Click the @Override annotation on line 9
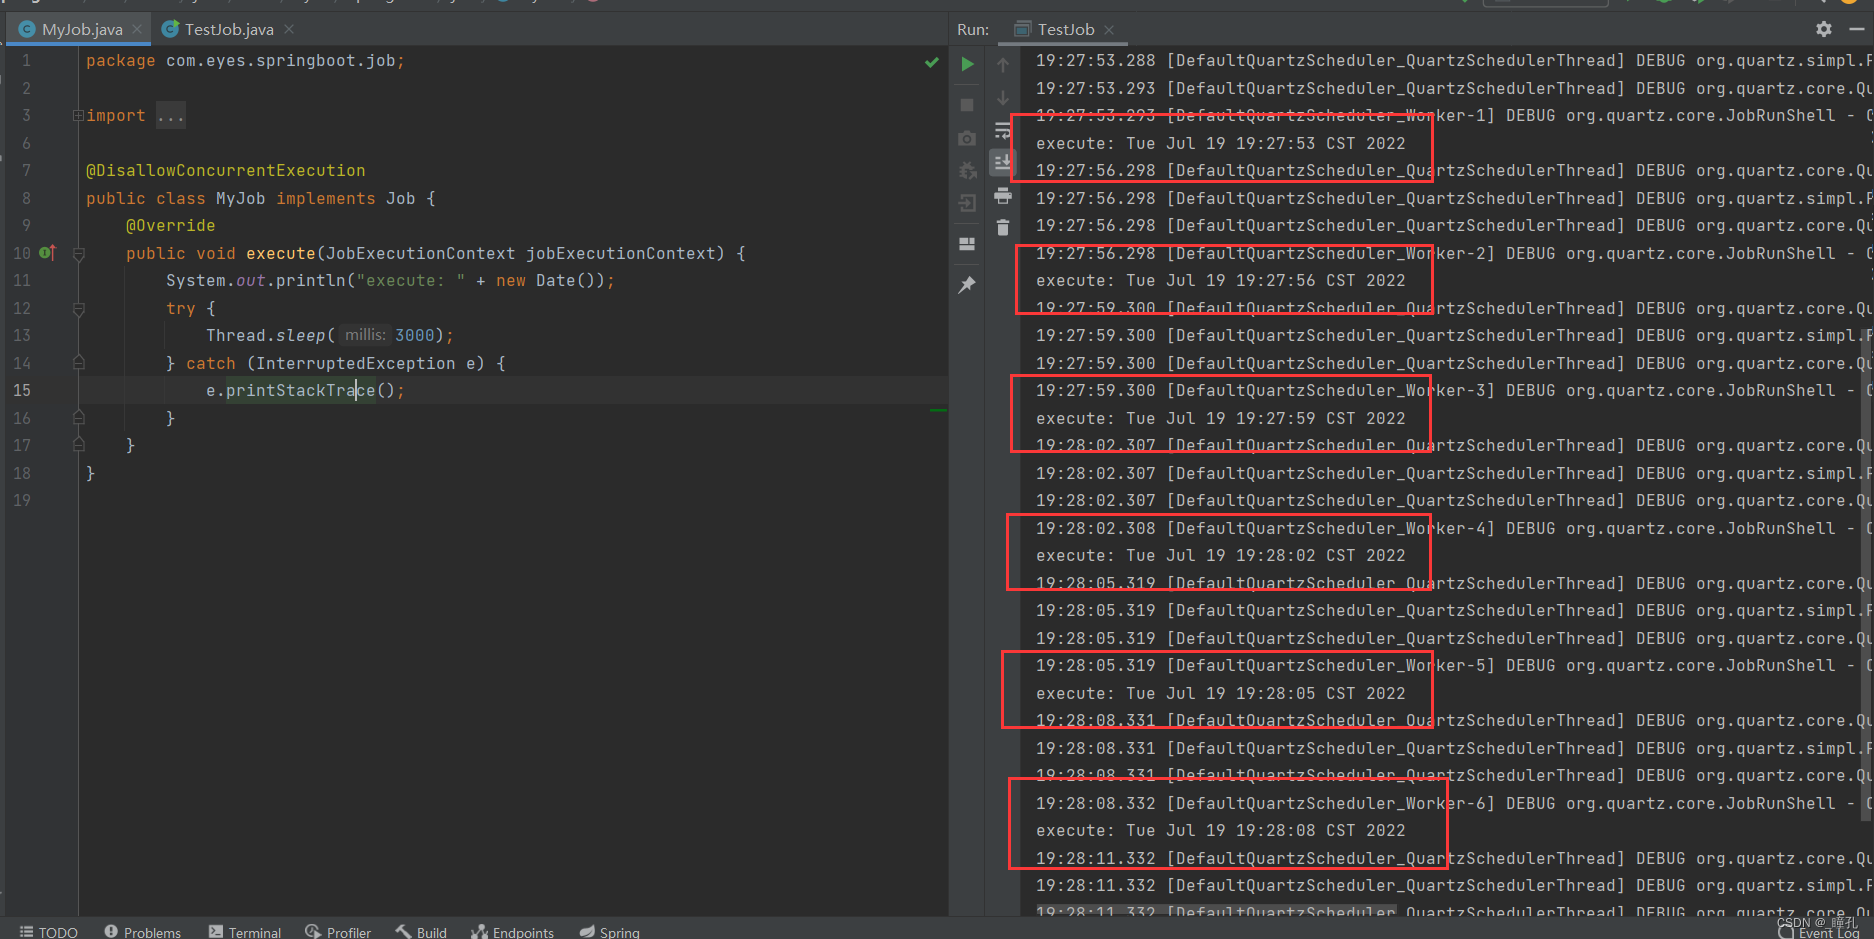The image size is (1874, 939). pyautogui.click(x=170, y=226)
